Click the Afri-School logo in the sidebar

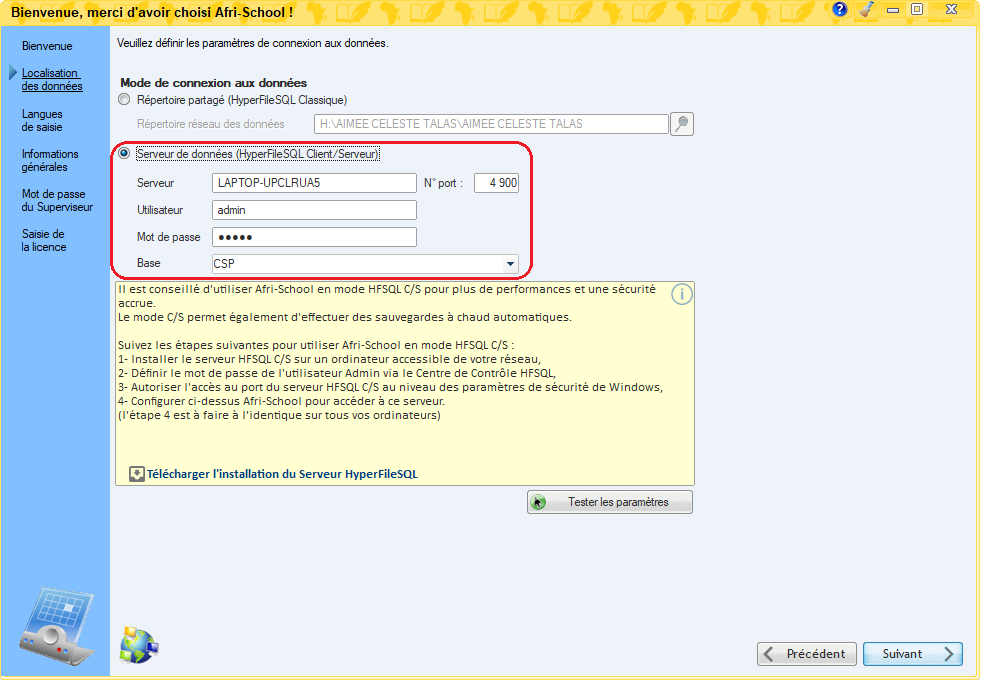click(x=56, y=627)
